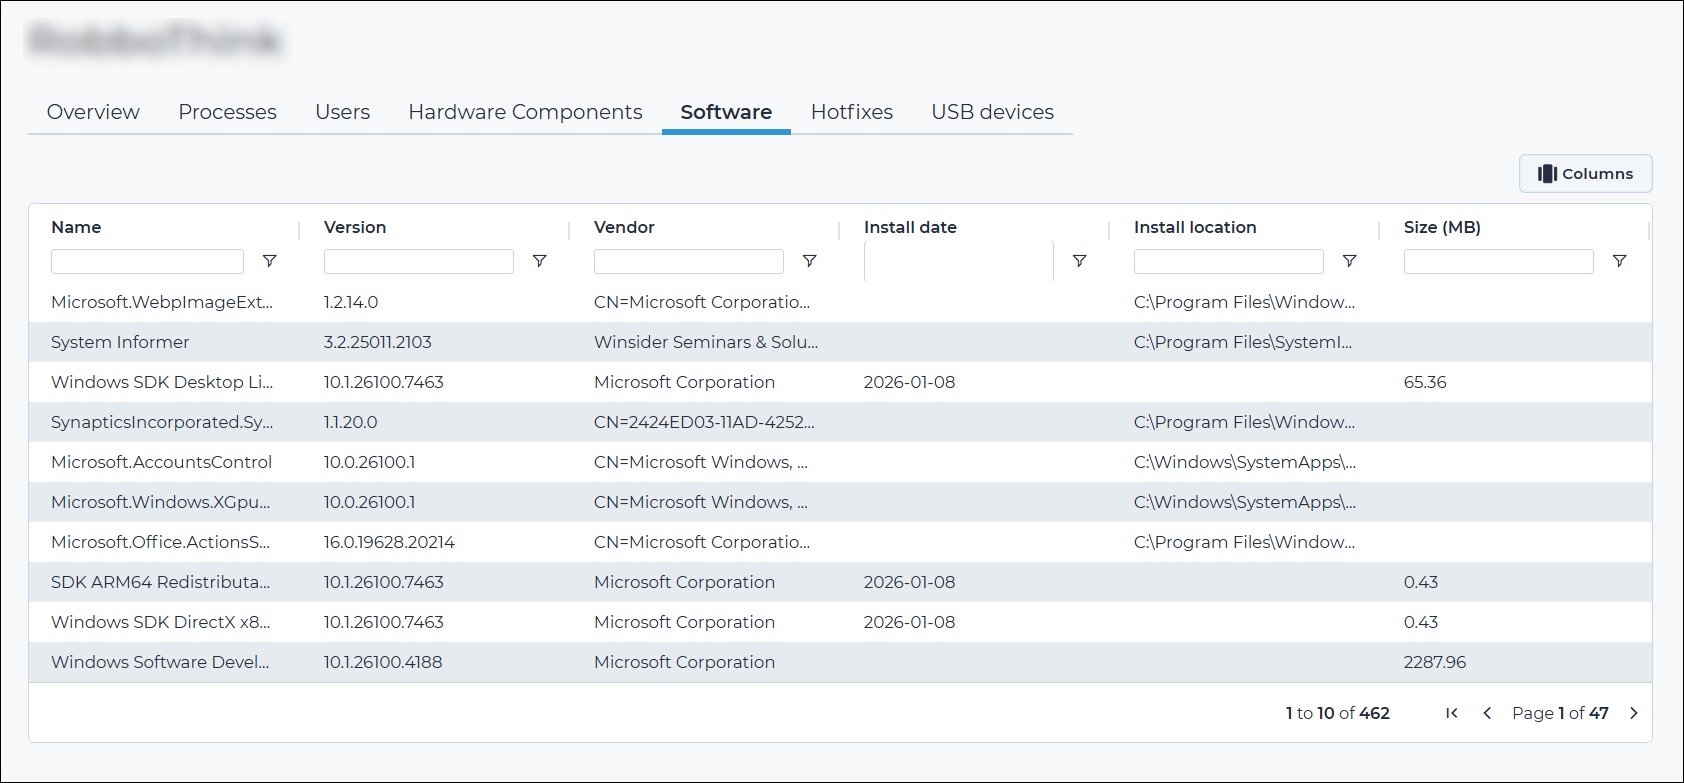Switch to the Hotfixes tab
This screenshot has width=1684, height=783.
851,112
